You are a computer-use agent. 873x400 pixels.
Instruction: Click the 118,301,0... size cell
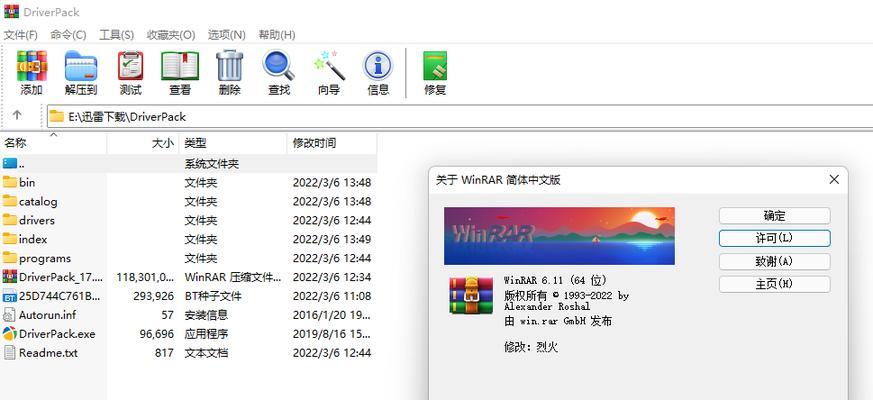[146, 277]
